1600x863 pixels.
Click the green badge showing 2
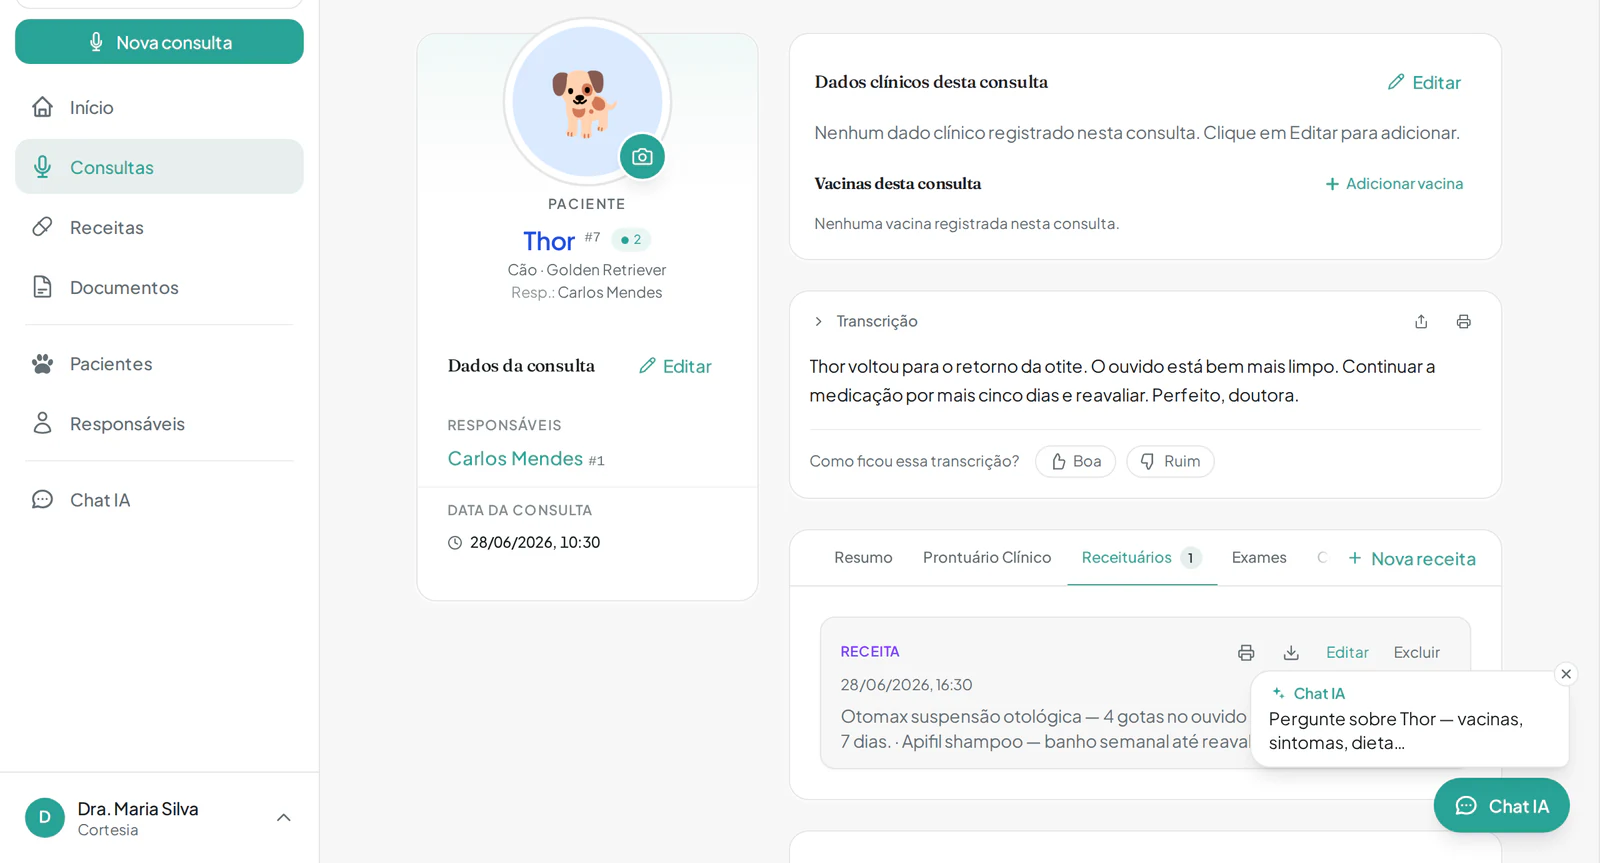click(x=631, y=240)
